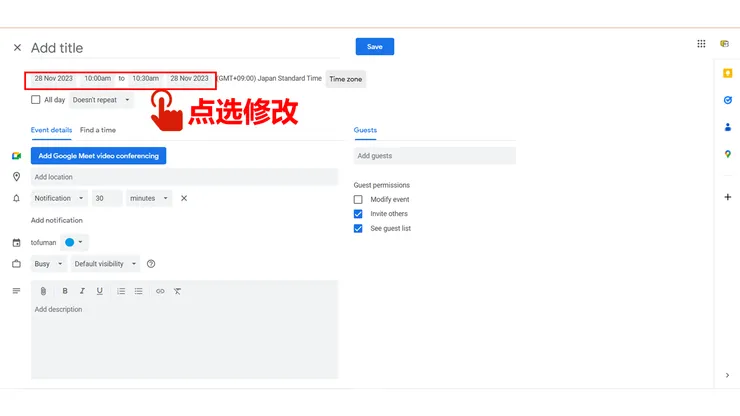Click the briefcase availability icon
740x416 pixels.
[x=17, y=264]
